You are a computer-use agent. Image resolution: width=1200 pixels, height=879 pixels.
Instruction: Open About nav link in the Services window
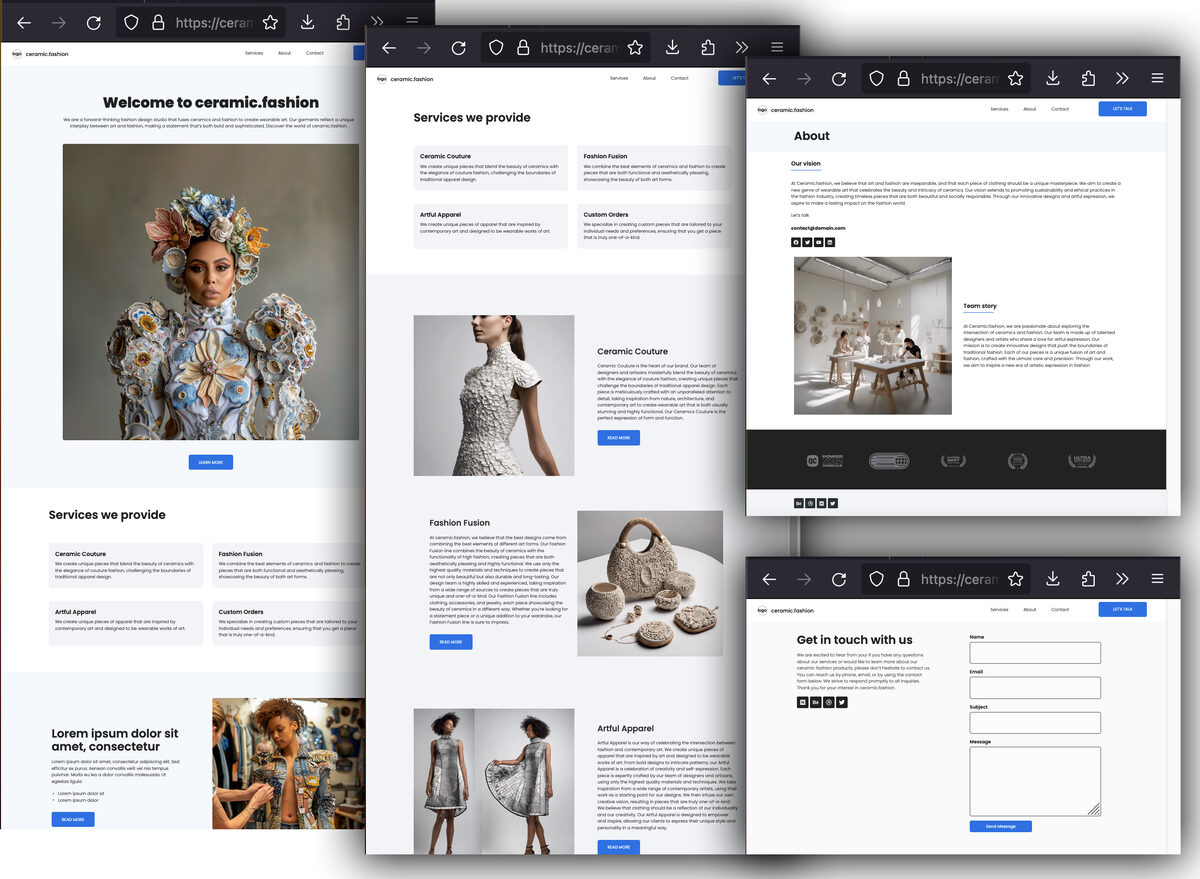pyautogui.click(x=649, y=78)
